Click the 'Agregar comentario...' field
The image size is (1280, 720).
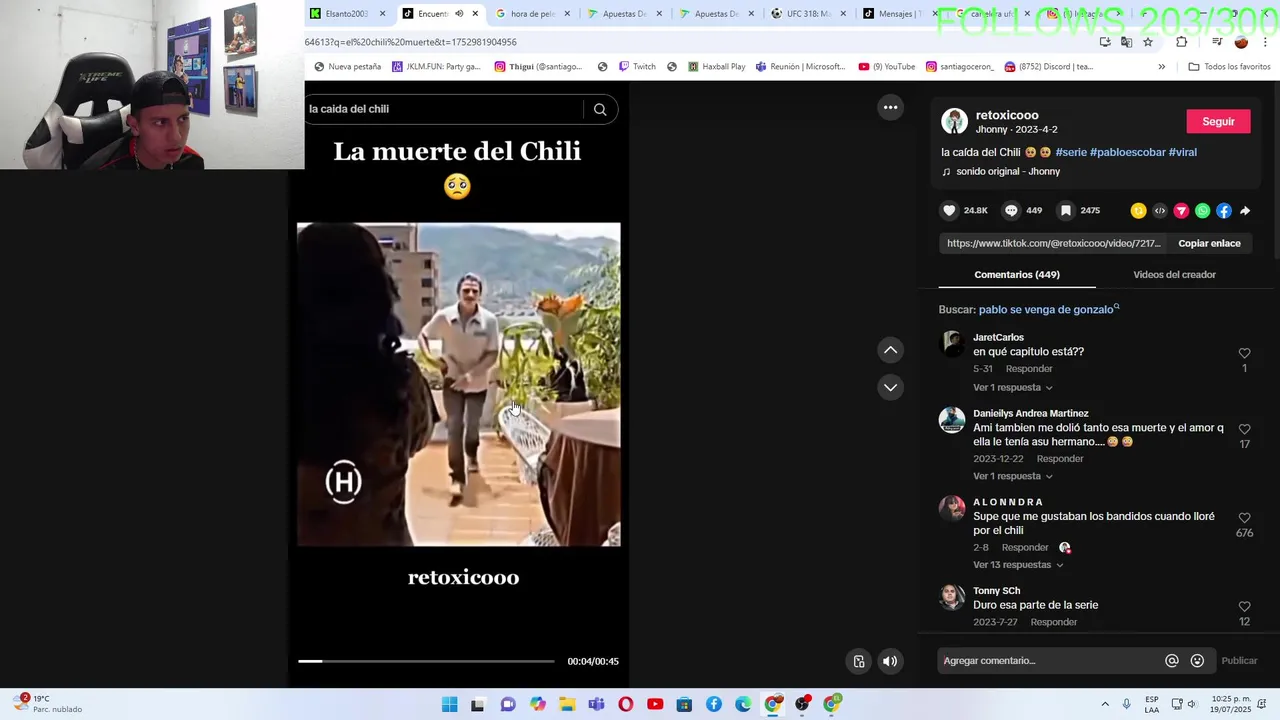pyautogui.click(x=1048, y=661)
